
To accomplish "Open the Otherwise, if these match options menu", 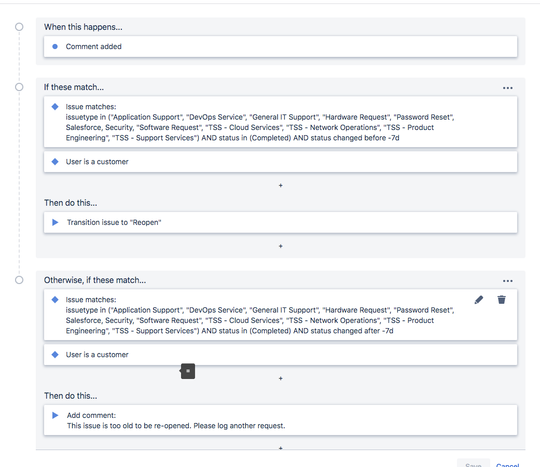I will pos(507,281).
